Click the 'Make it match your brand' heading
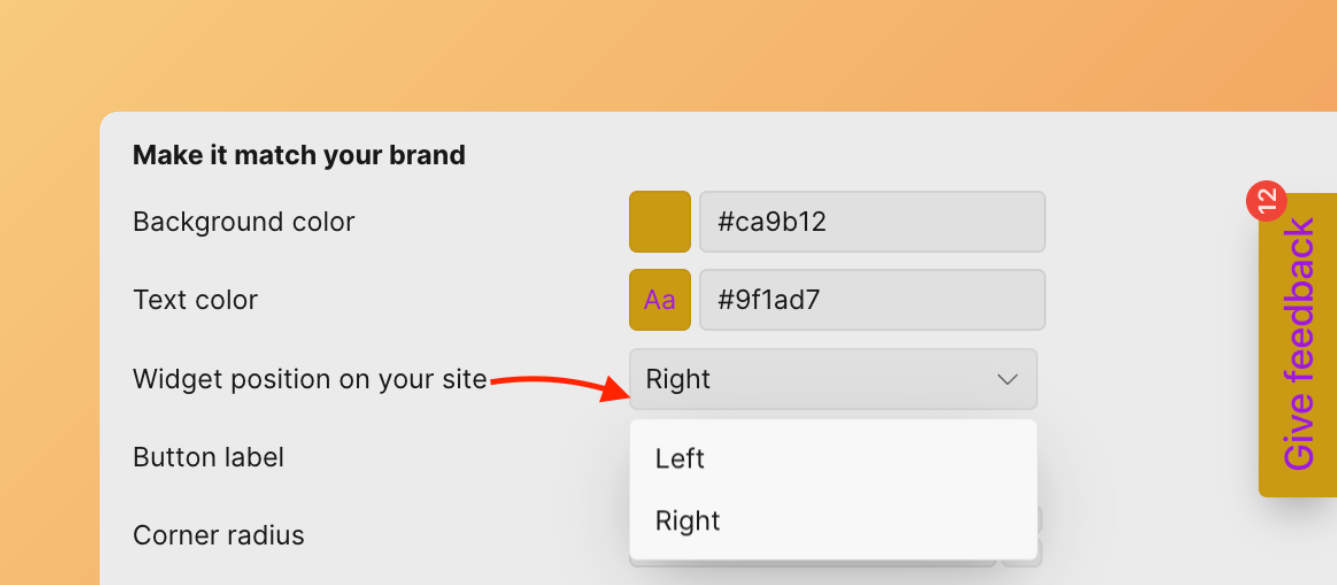Image resolution: width=1337 pixels, height=585 pixels. pyautogui.click(x=299, y=156)
